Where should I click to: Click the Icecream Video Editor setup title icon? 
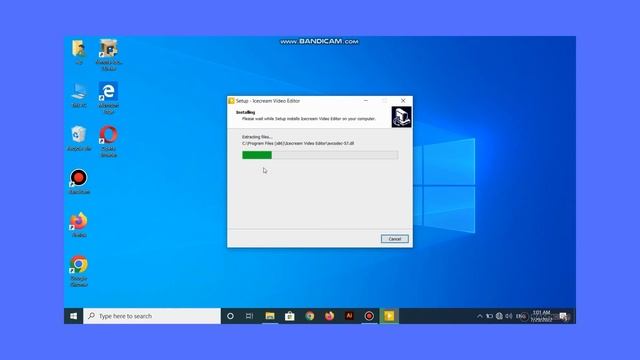pyautogui.click(x=231, y=101)
